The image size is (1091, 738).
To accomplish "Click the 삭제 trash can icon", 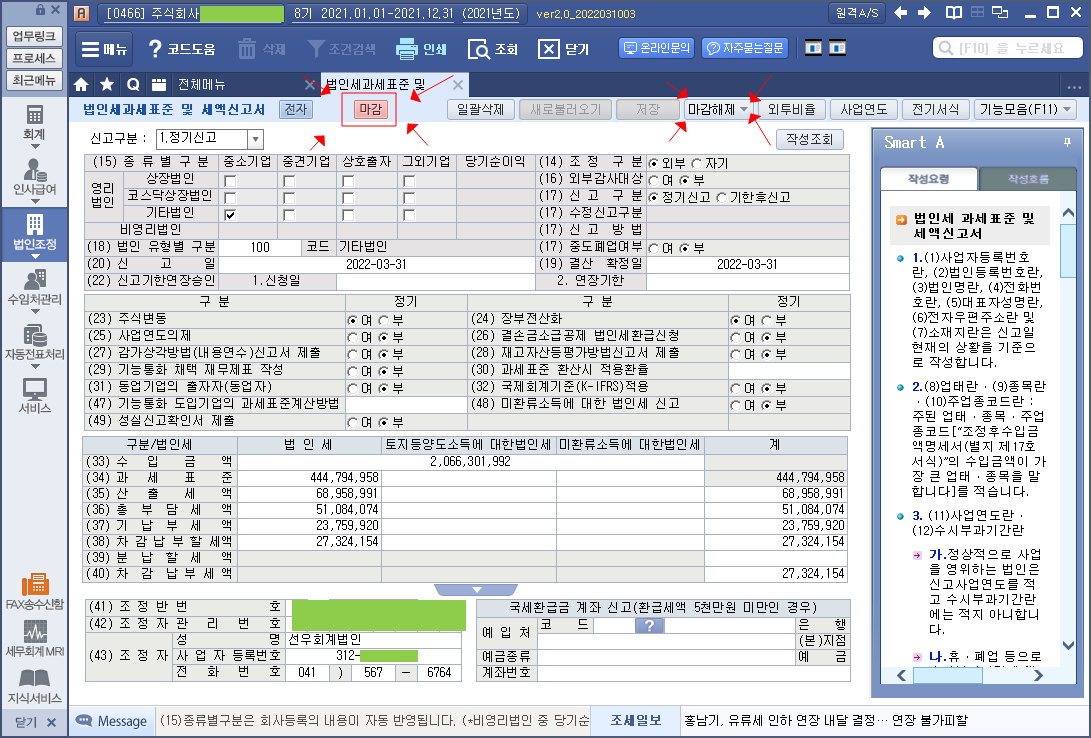I will [x=247, y=49].
